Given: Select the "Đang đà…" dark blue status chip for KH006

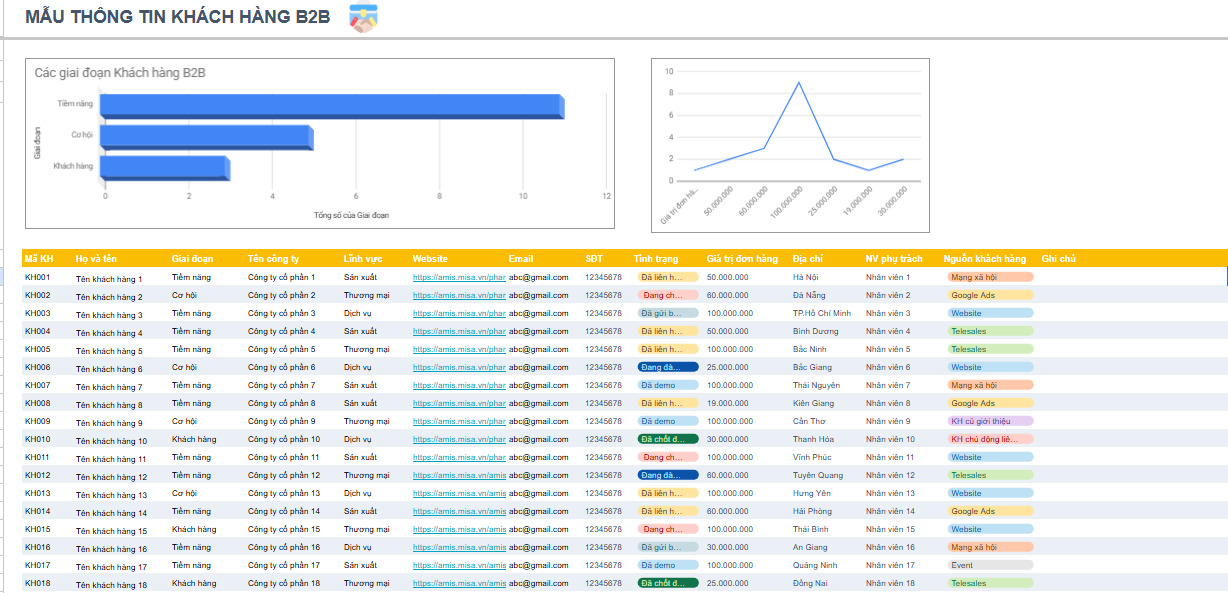Looking at the screenshot, I should coord(668,367).
